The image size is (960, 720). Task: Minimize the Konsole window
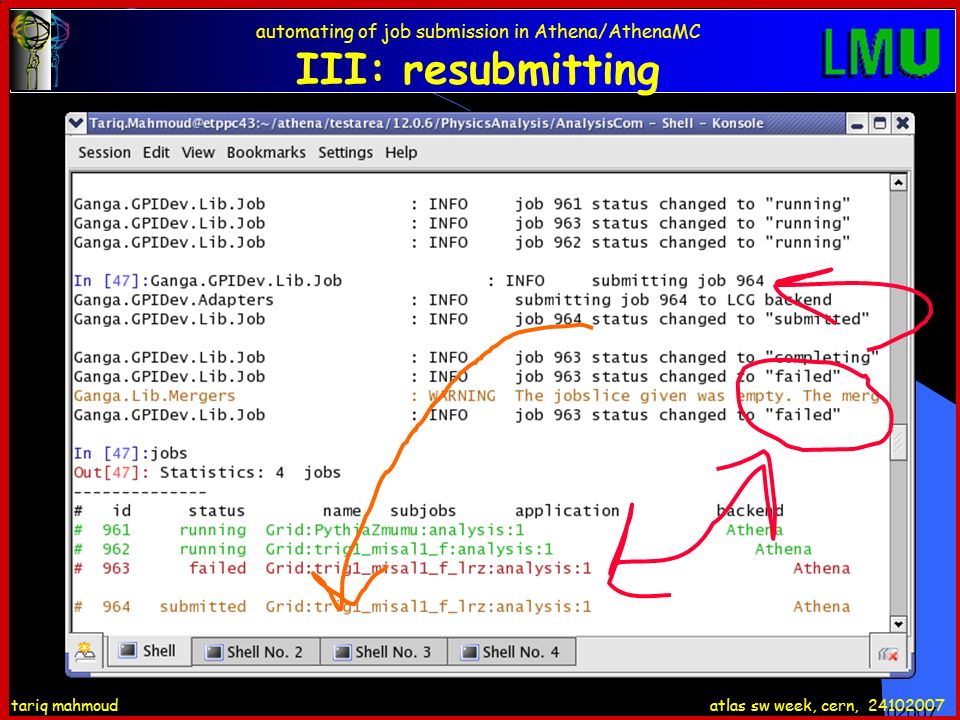tap(857, 124)
